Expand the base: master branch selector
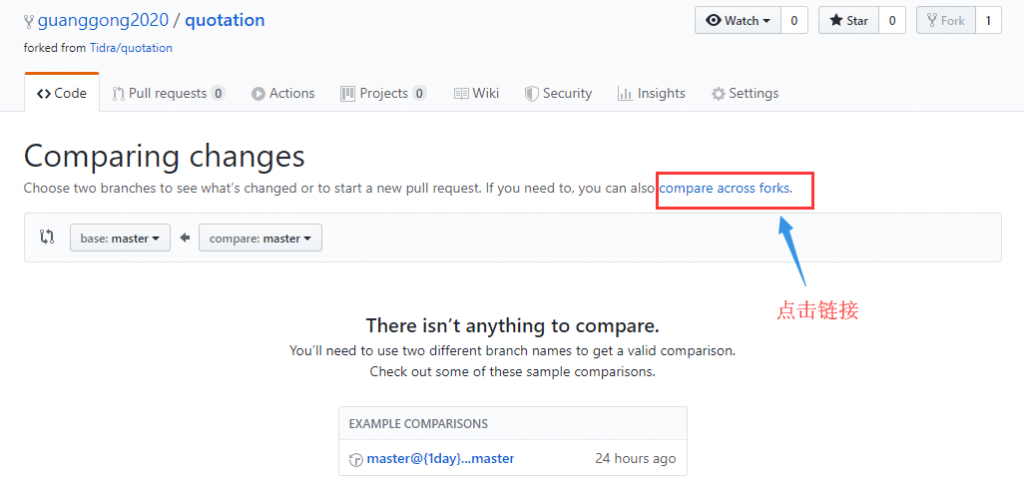This screenshot has height=487, width=1024. point(120,238)
